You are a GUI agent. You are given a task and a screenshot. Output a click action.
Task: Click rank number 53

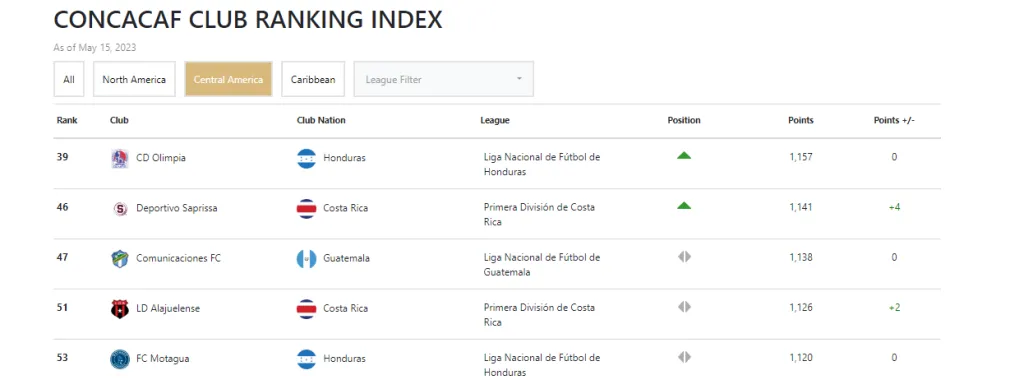tap(62, 358)
